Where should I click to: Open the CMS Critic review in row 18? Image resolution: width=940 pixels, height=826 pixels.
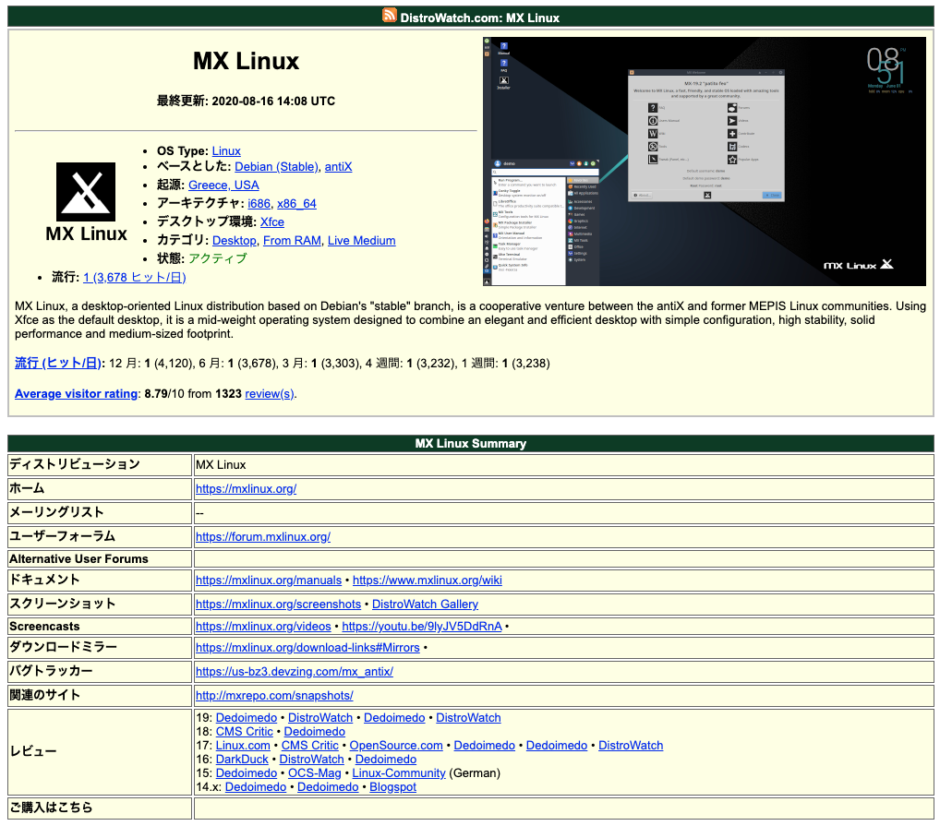tap(245, 731)
